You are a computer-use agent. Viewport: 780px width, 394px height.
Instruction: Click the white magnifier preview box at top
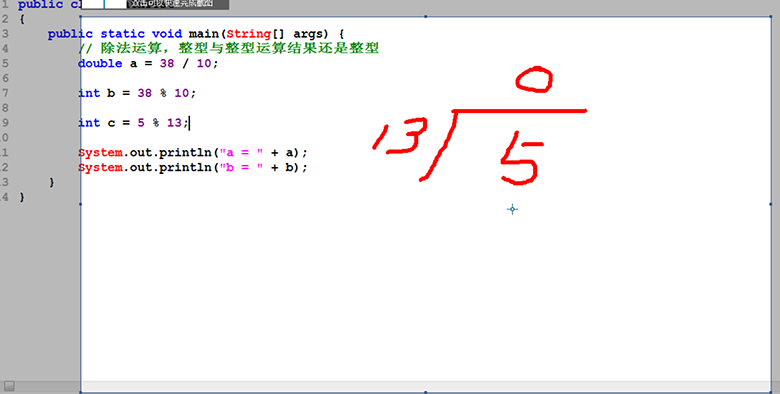(x=104, y=4)
